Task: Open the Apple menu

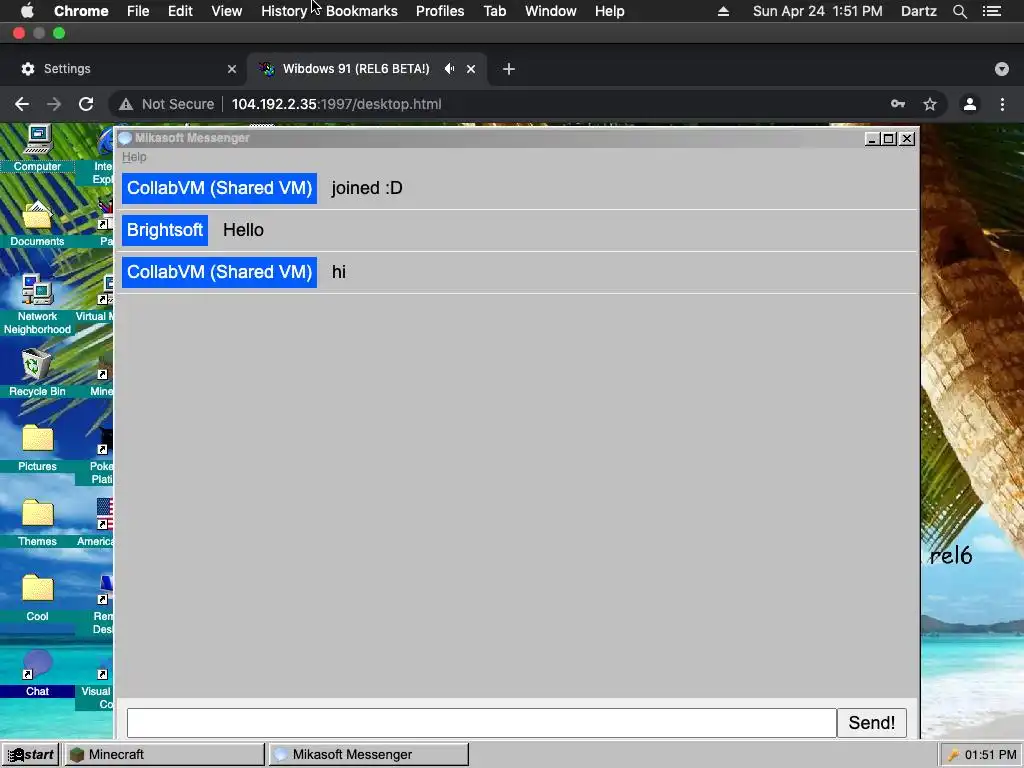Action: [x=27, y=11]
